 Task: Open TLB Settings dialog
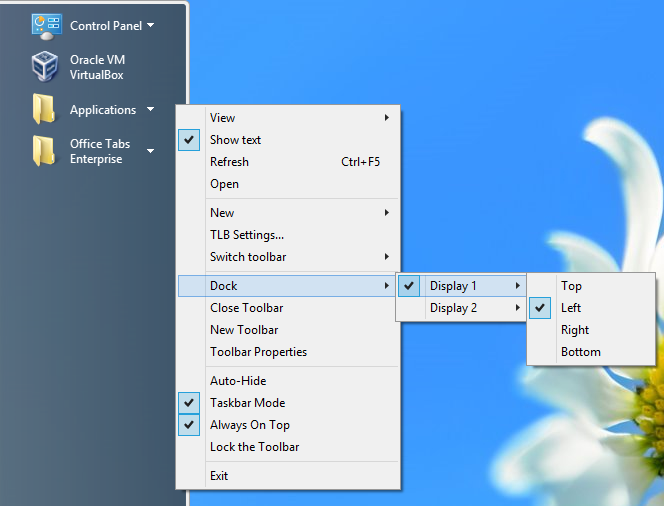click(x=288, y=235)
